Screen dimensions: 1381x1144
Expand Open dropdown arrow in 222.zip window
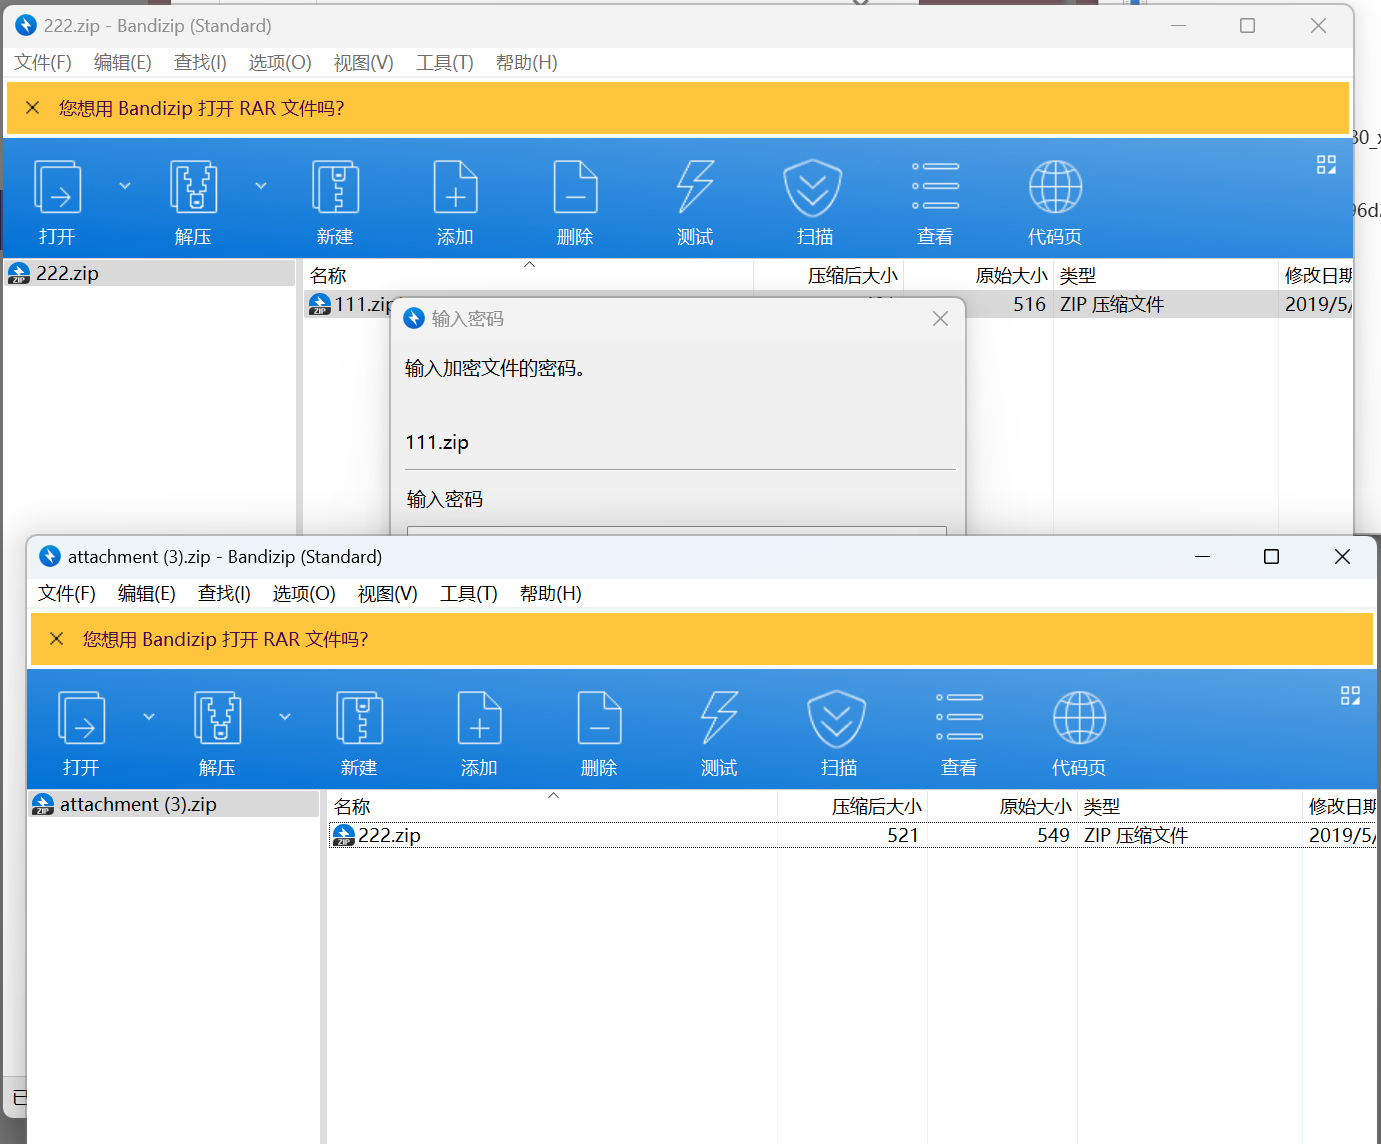(x=125, y=186)
